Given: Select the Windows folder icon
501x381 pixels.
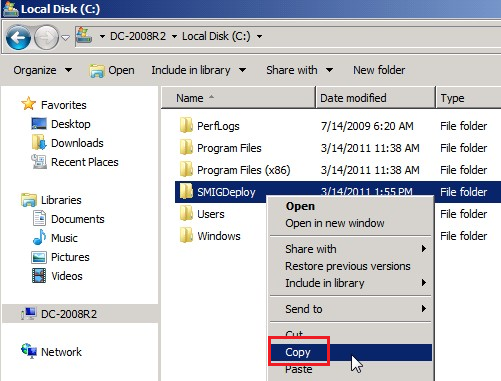Looking at the screenshot, I should click(186, 235).
